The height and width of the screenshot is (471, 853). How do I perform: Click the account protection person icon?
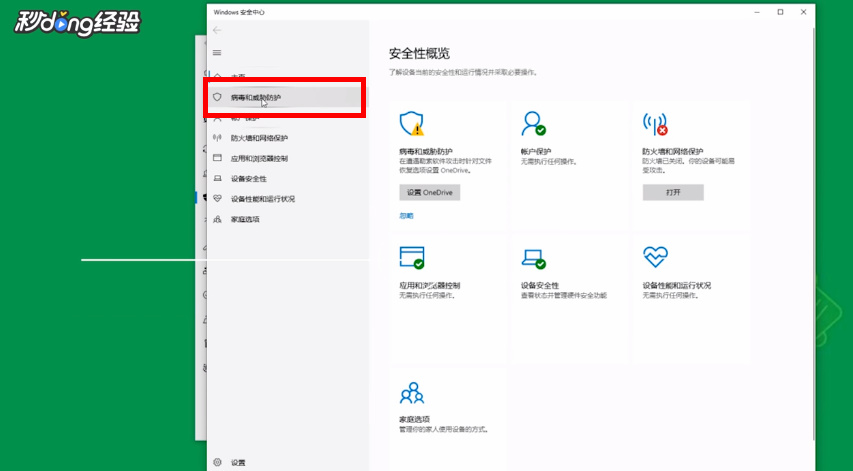coord(533,123)
